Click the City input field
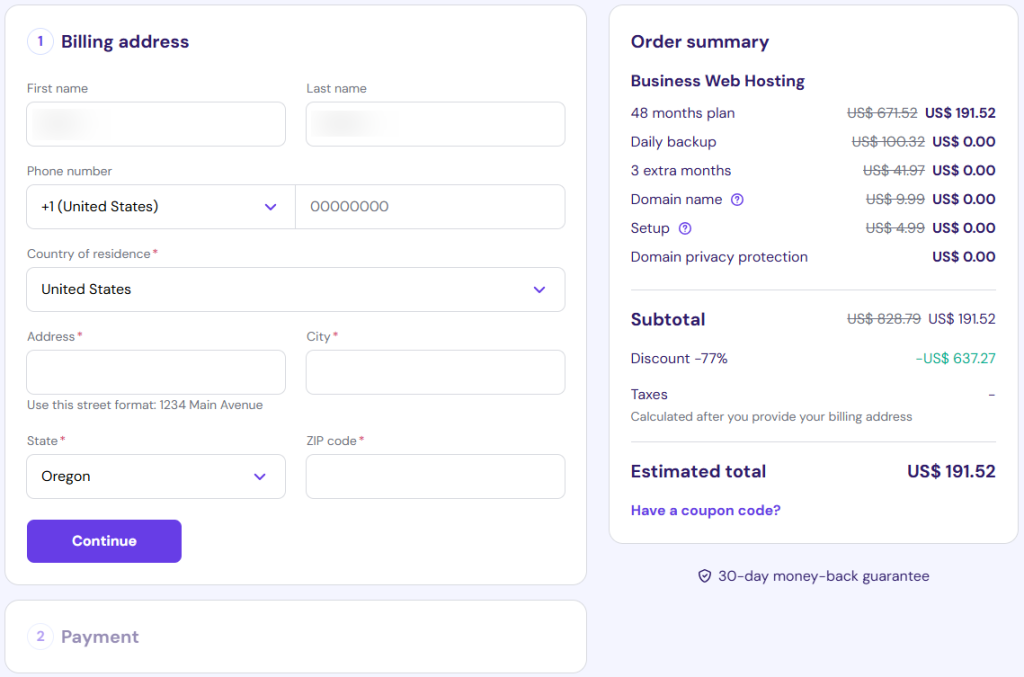 point(436,372)
